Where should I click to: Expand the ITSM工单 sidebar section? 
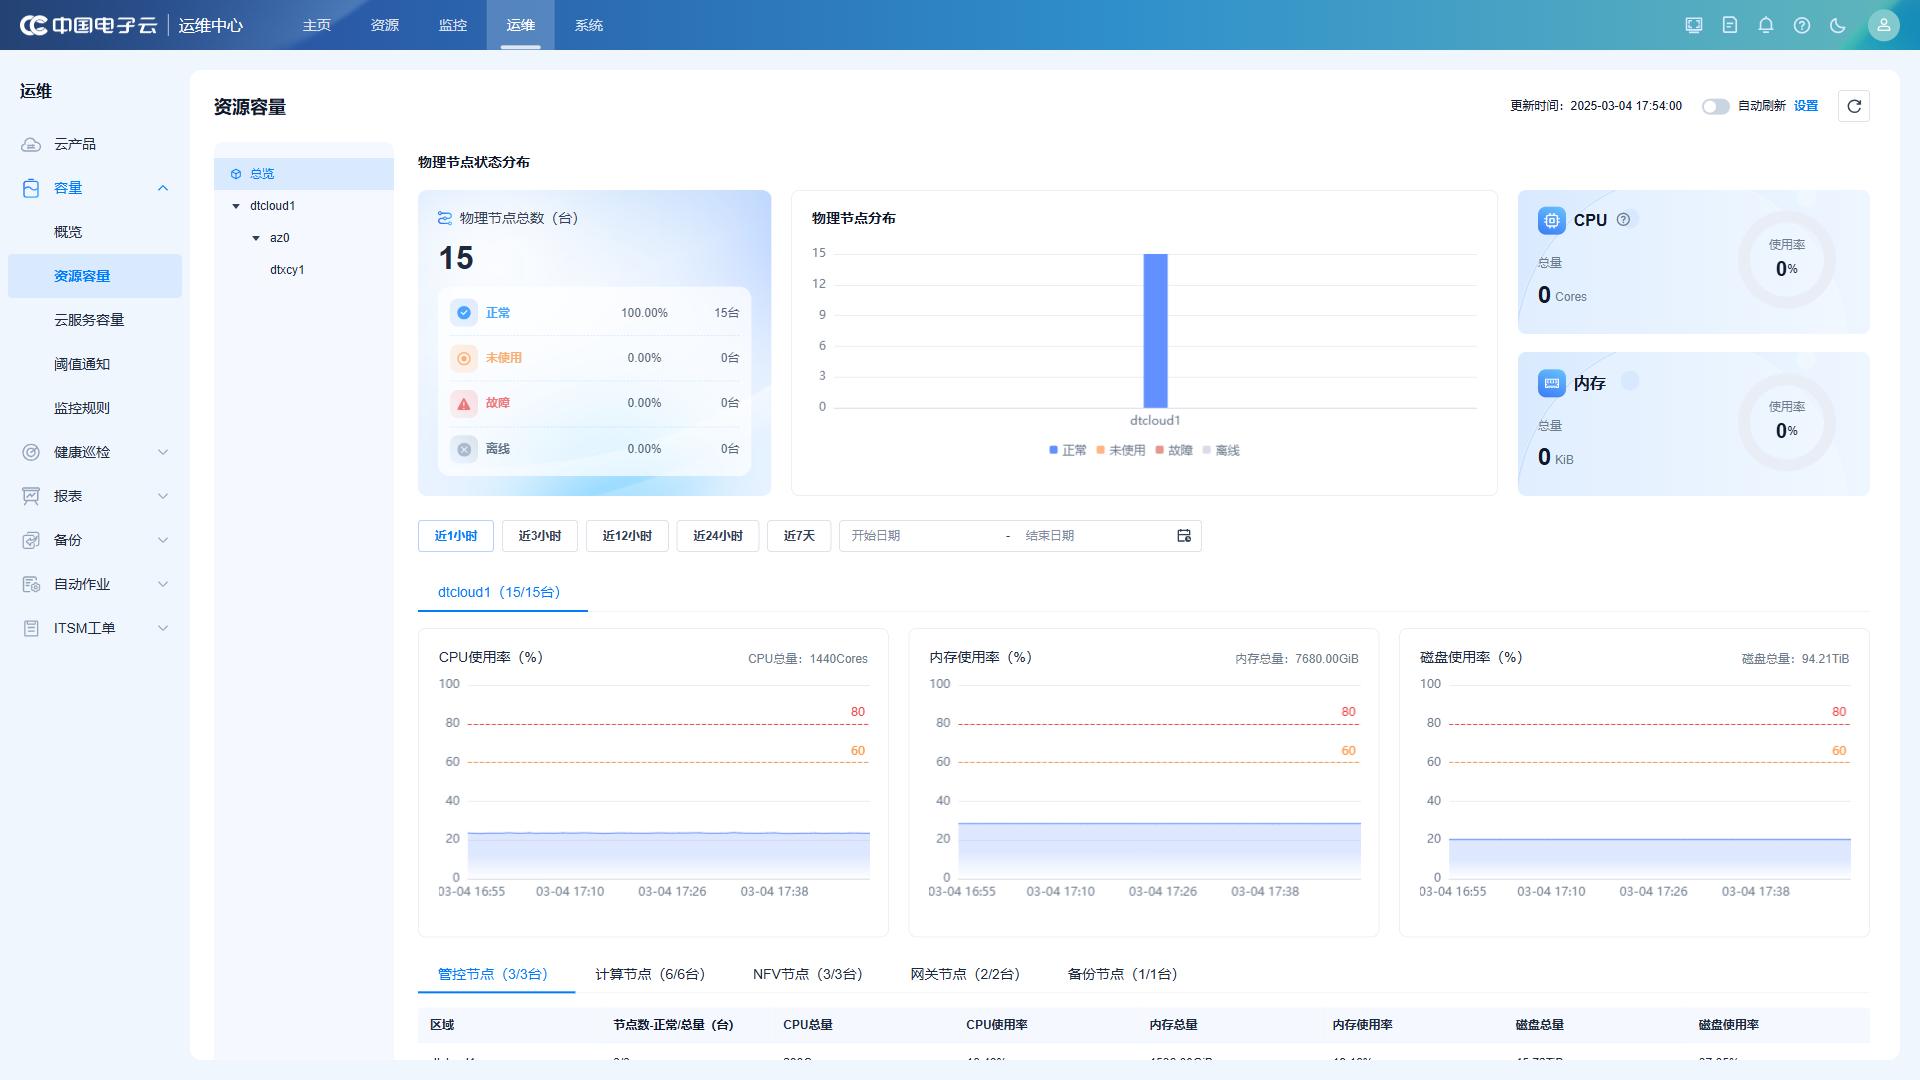[163, 628]
